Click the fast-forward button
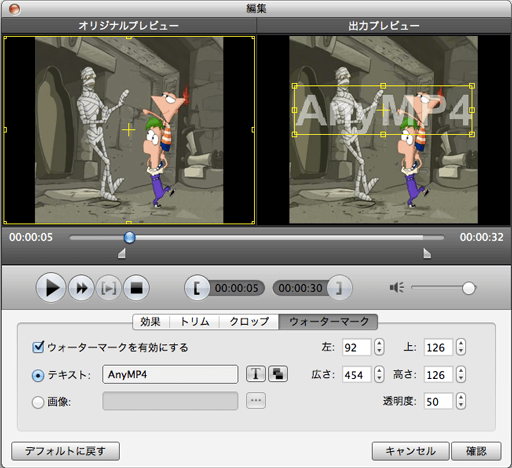The image size is (512, 468). coord(82,288)
